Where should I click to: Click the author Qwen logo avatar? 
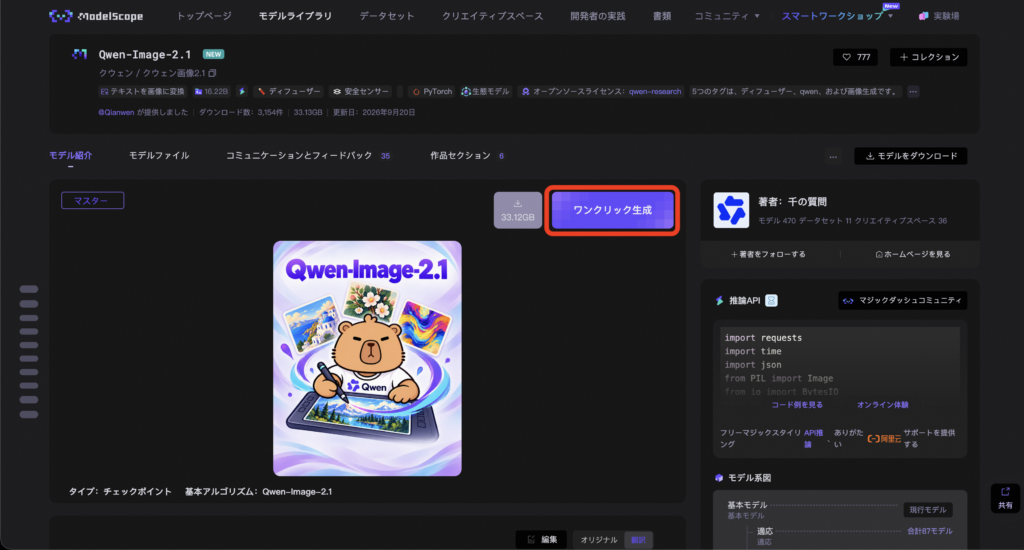tap(731, 210)
